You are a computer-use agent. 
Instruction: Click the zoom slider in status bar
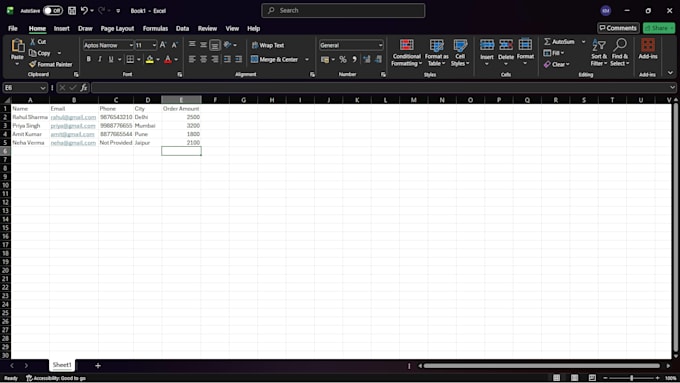pyautogui.click(x=631, y=378)
